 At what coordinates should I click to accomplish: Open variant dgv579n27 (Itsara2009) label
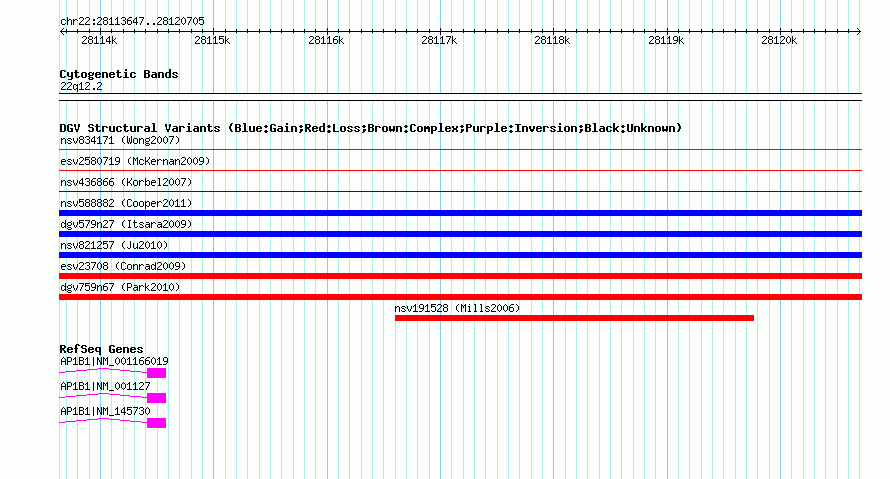tap(126, 224)
